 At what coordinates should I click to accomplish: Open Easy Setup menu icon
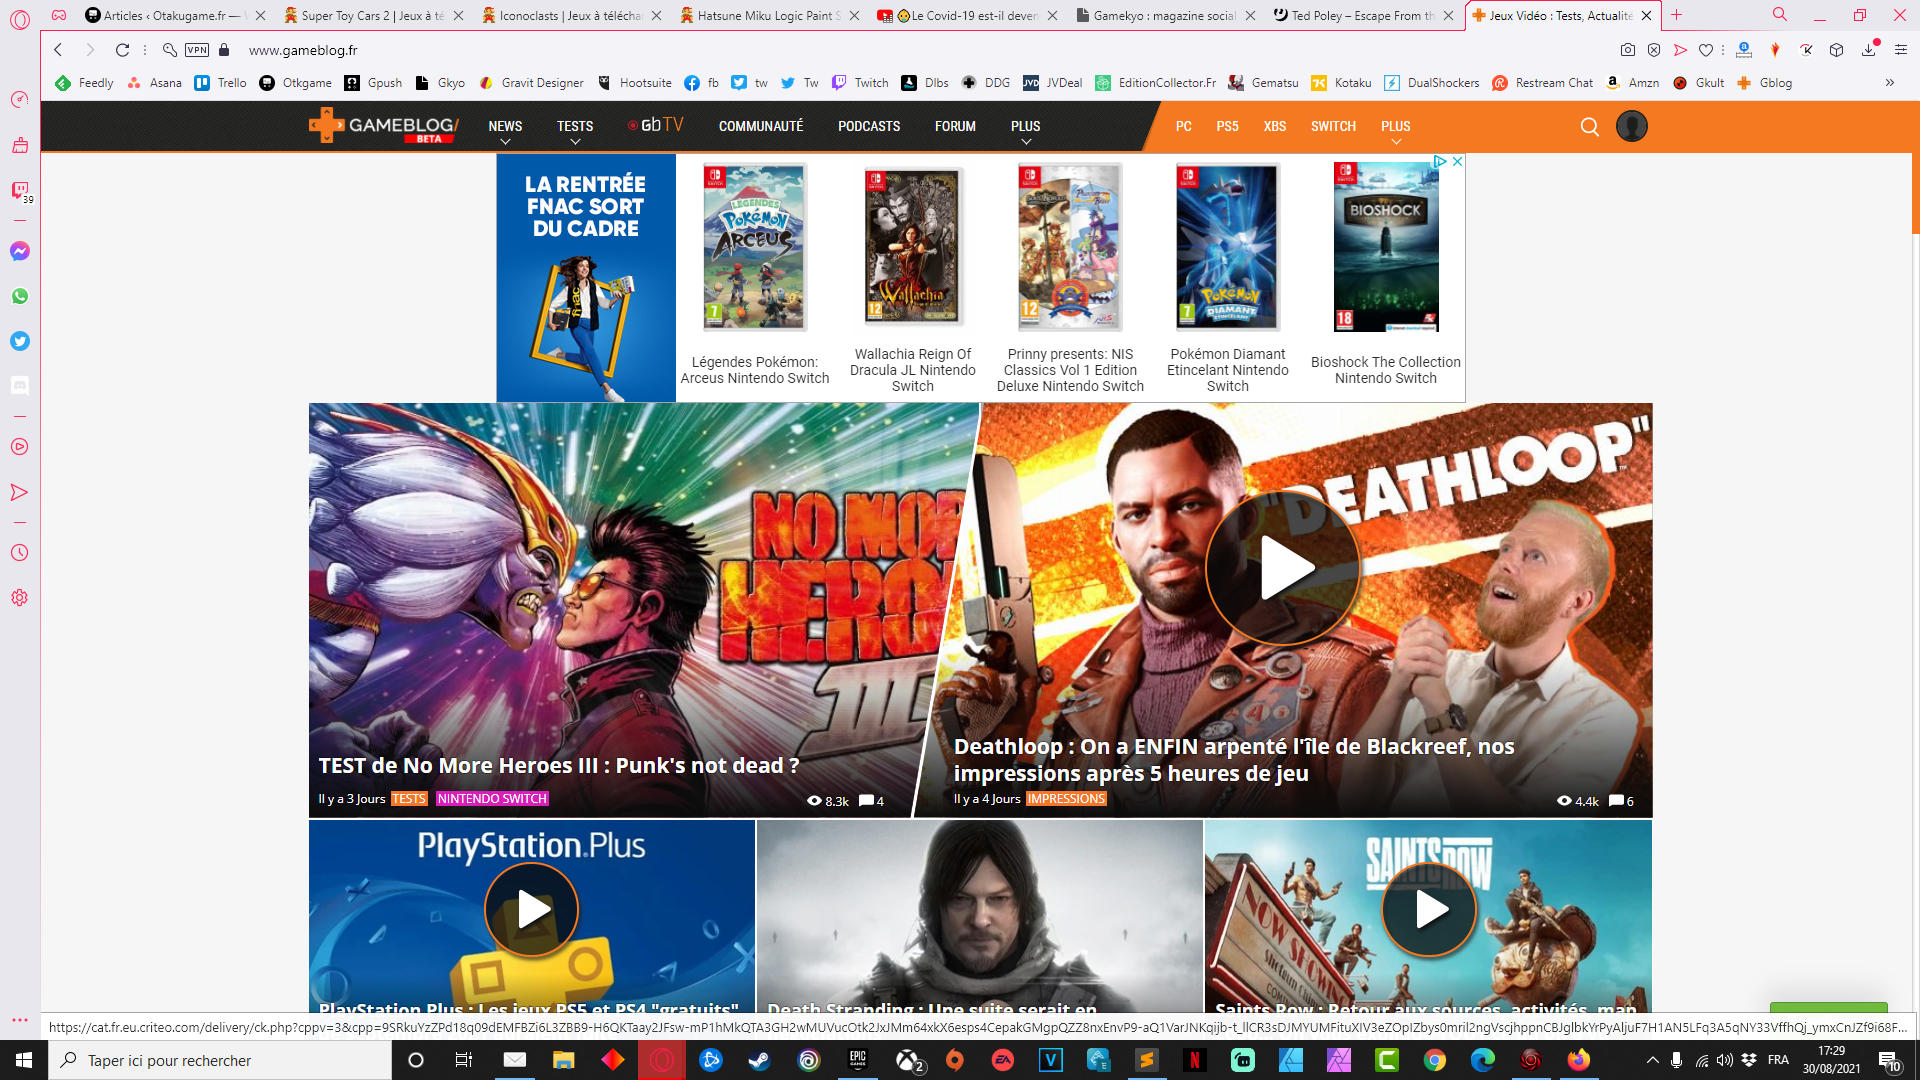tap(1900, 50)
